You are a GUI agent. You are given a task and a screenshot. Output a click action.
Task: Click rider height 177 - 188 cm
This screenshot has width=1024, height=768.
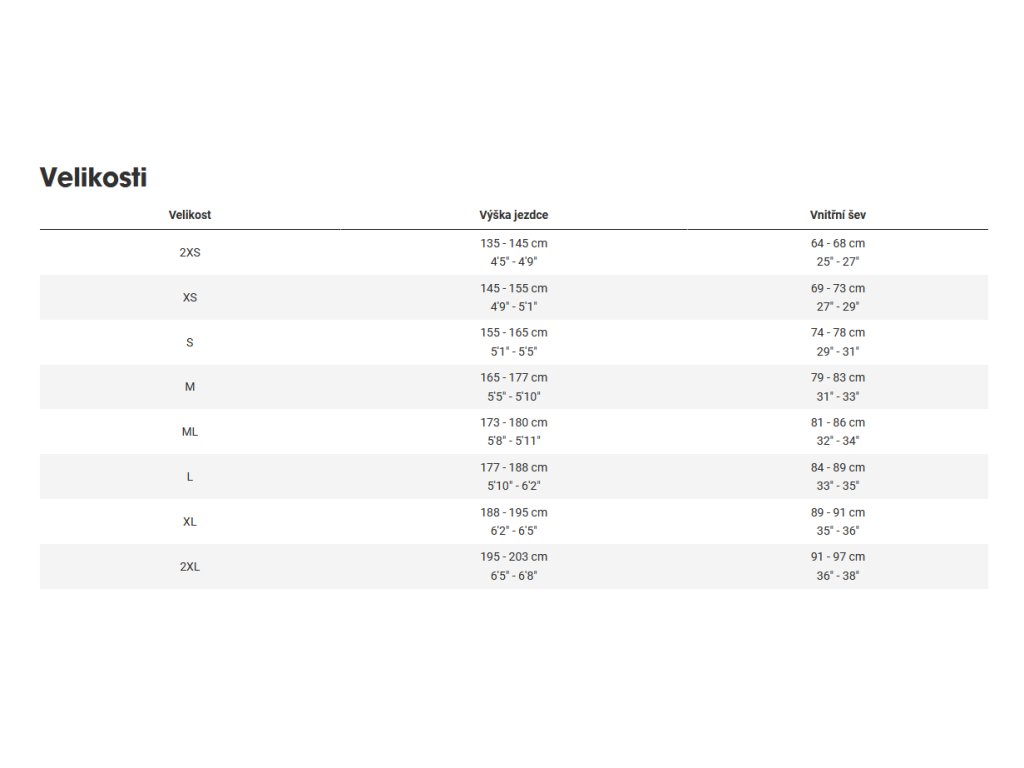(x=514, y=468)
